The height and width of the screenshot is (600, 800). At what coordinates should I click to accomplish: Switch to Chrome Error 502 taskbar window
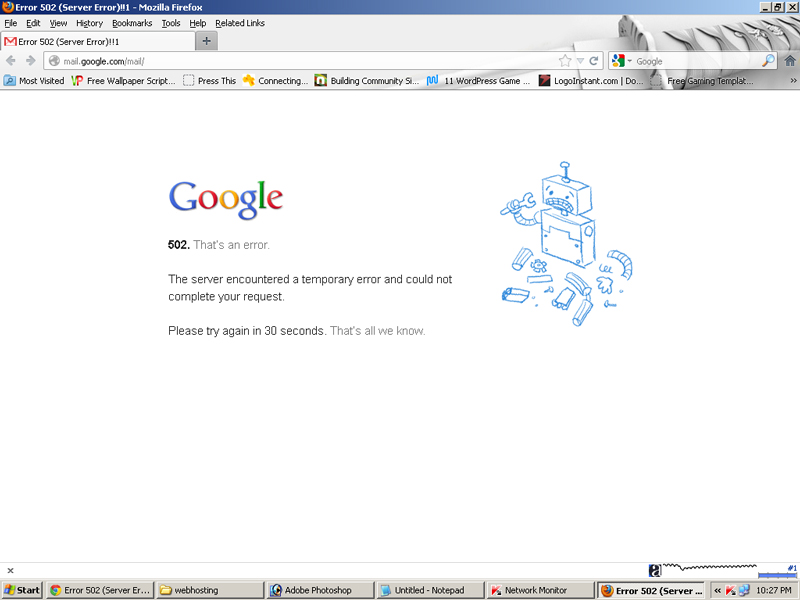tap(100, 590)
